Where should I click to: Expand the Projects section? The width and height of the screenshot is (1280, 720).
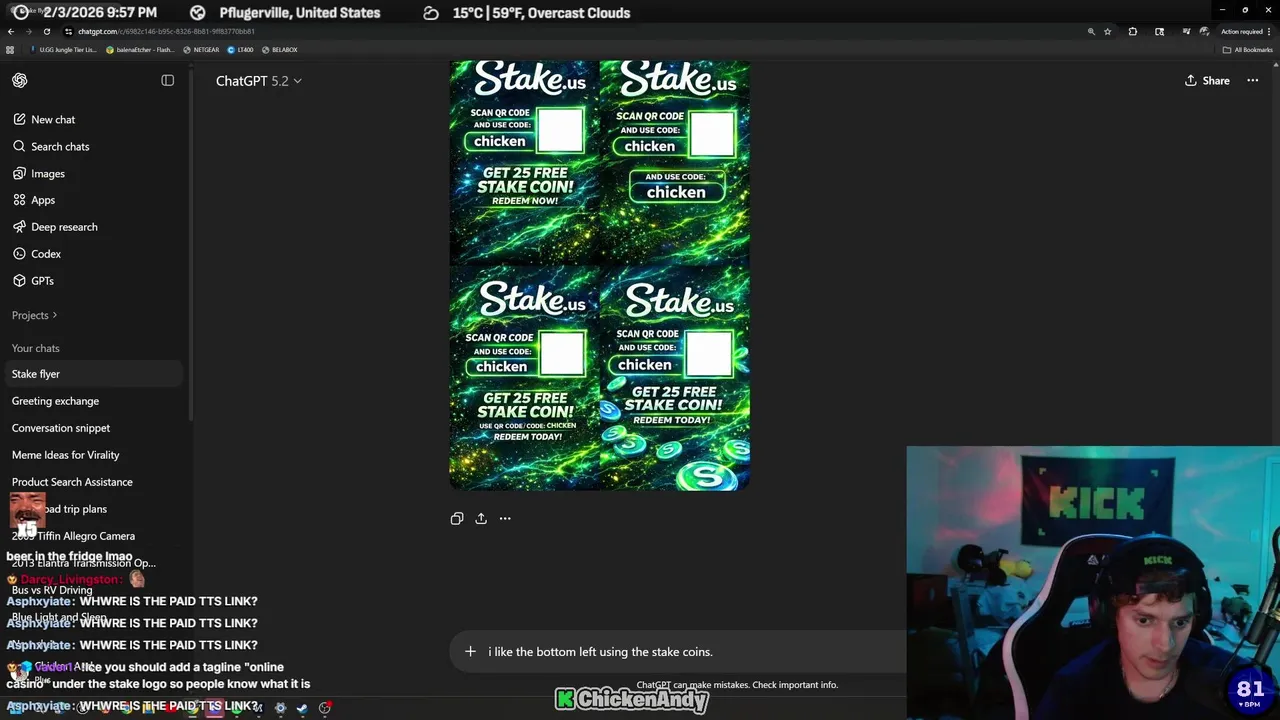pyautogui.click(x=34, y=315)
